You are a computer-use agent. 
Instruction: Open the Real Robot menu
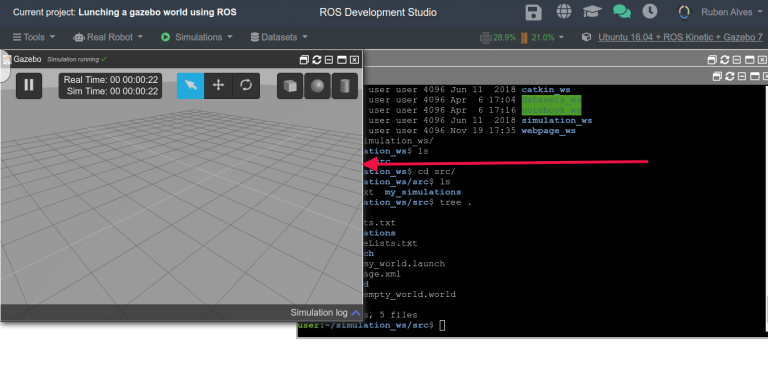[x=108, y=37]
